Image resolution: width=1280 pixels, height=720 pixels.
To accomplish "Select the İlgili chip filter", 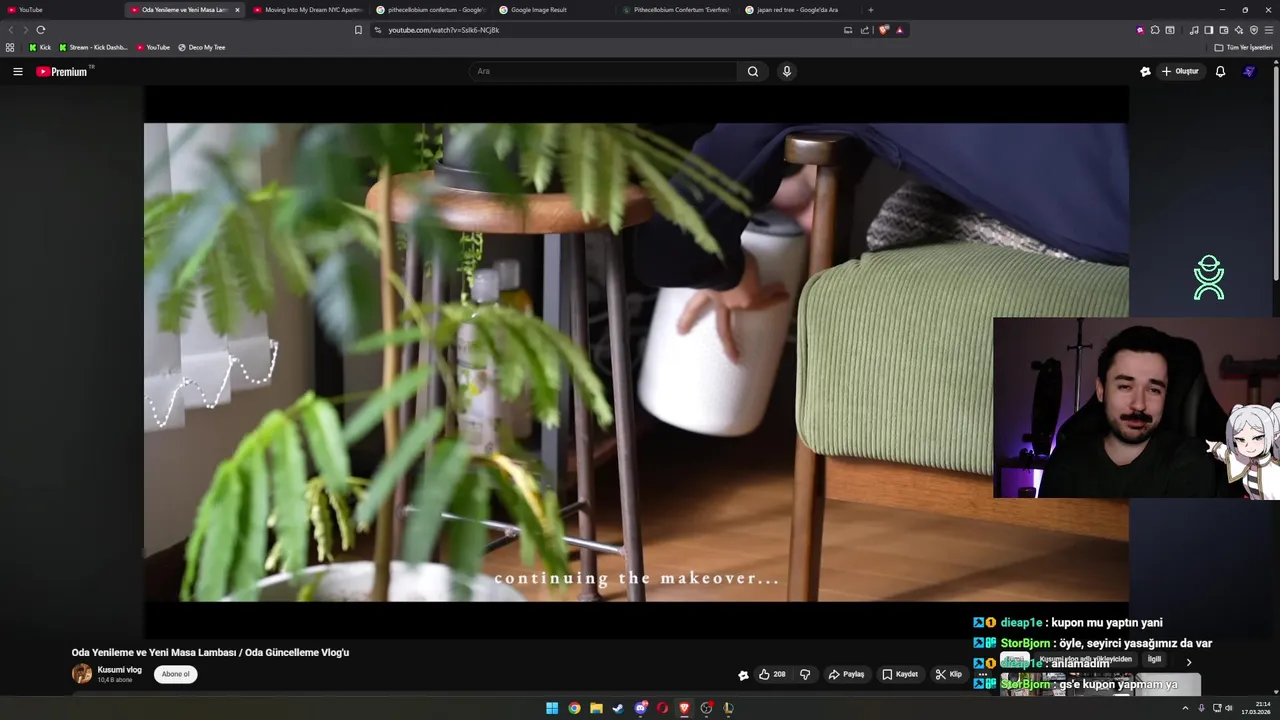I will (x=1154, y=660).
